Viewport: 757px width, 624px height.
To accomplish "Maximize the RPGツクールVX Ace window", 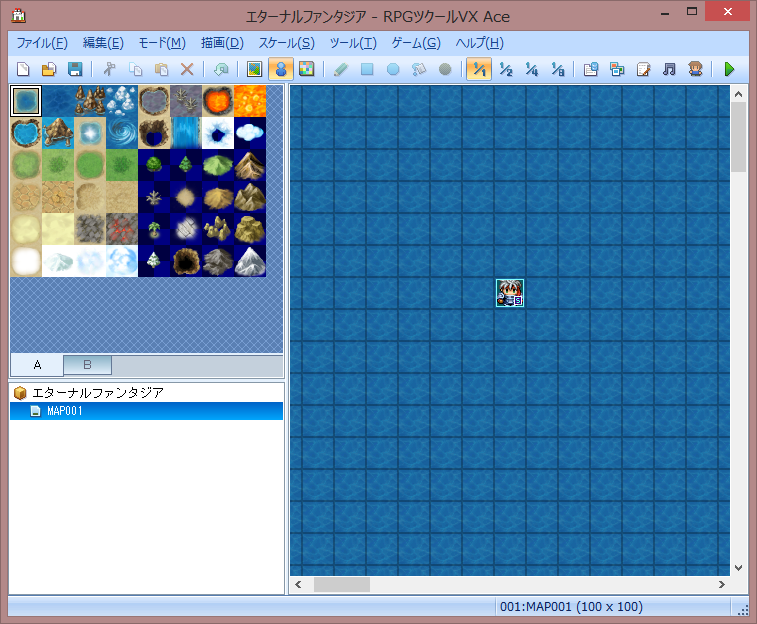I will pos(692,12).
